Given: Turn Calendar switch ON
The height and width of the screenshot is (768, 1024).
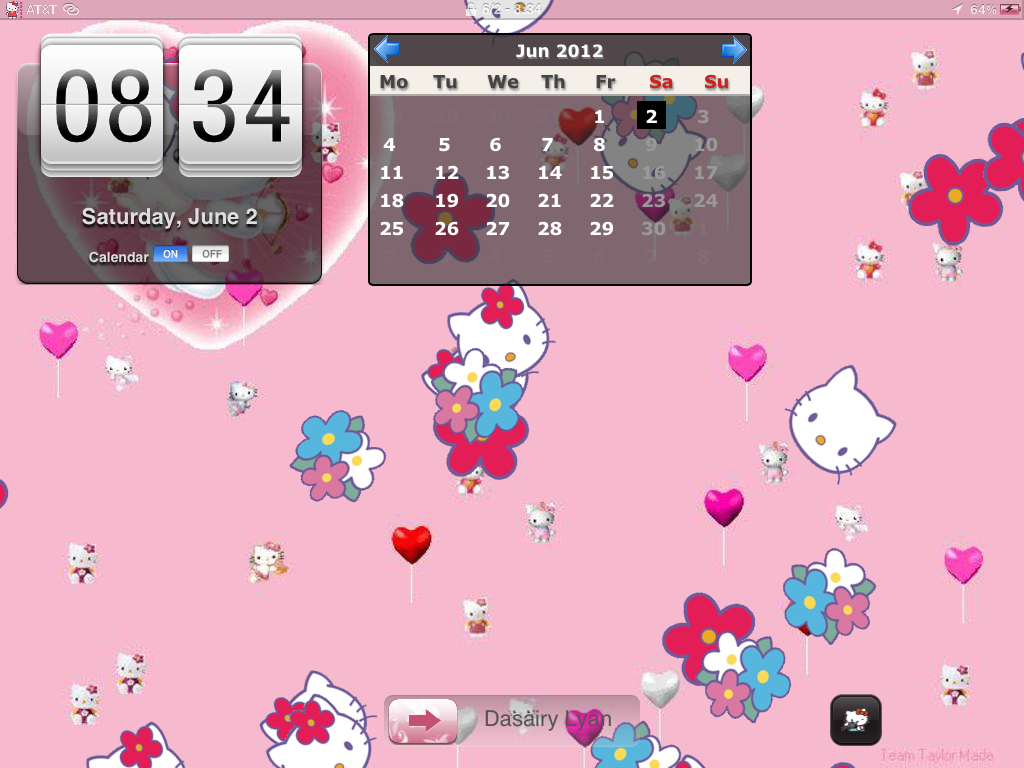Looking at the screenshot, I should pos(170,254).
